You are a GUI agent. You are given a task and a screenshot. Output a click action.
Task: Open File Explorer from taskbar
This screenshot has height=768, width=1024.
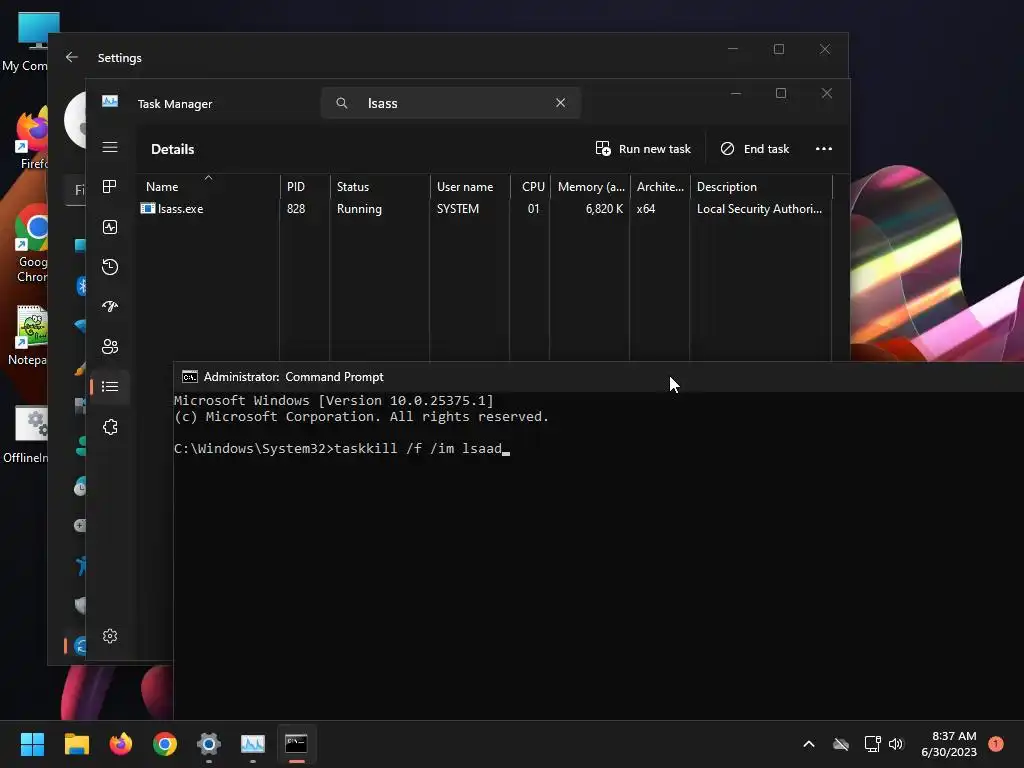(x=76, y=744)
